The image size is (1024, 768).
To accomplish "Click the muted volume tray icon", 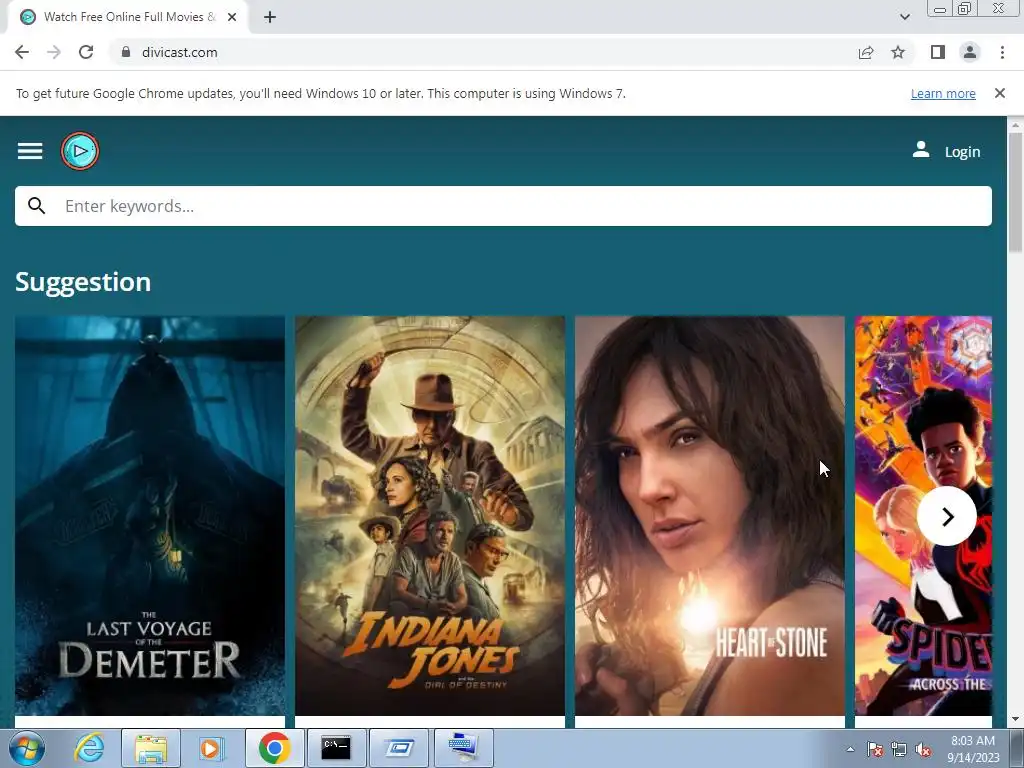I will tap(923, 749).
